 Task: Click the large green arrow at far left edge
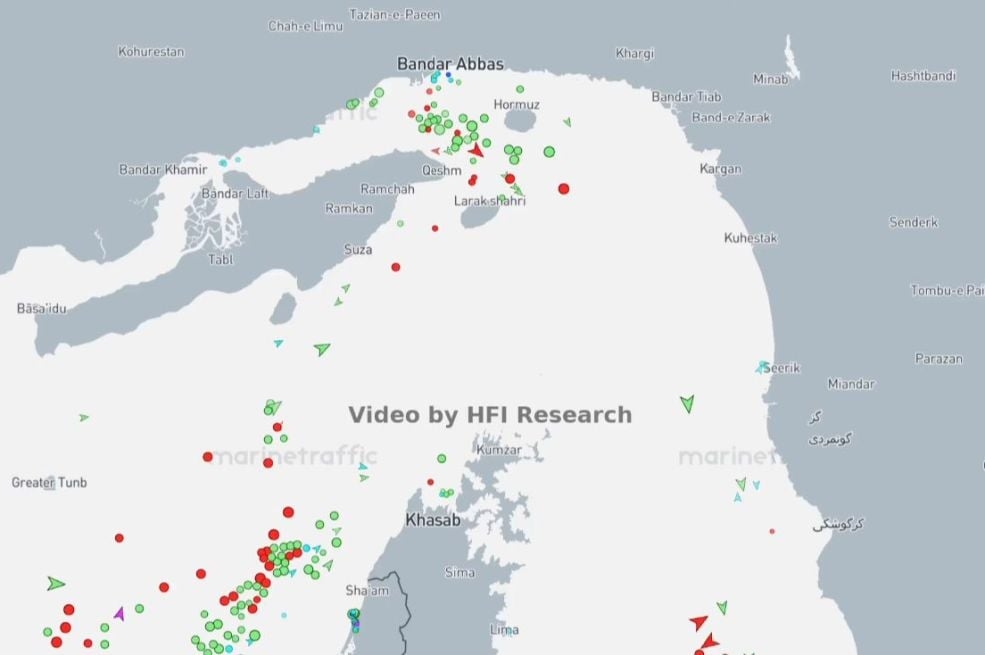click(56, 583)
